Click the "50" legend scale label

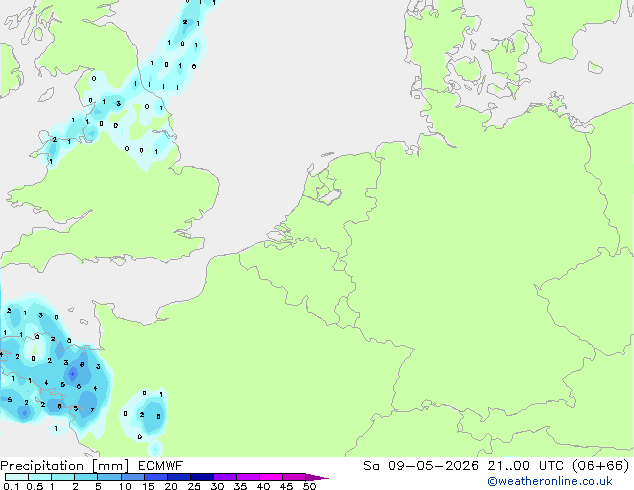(x=309, y=486)
